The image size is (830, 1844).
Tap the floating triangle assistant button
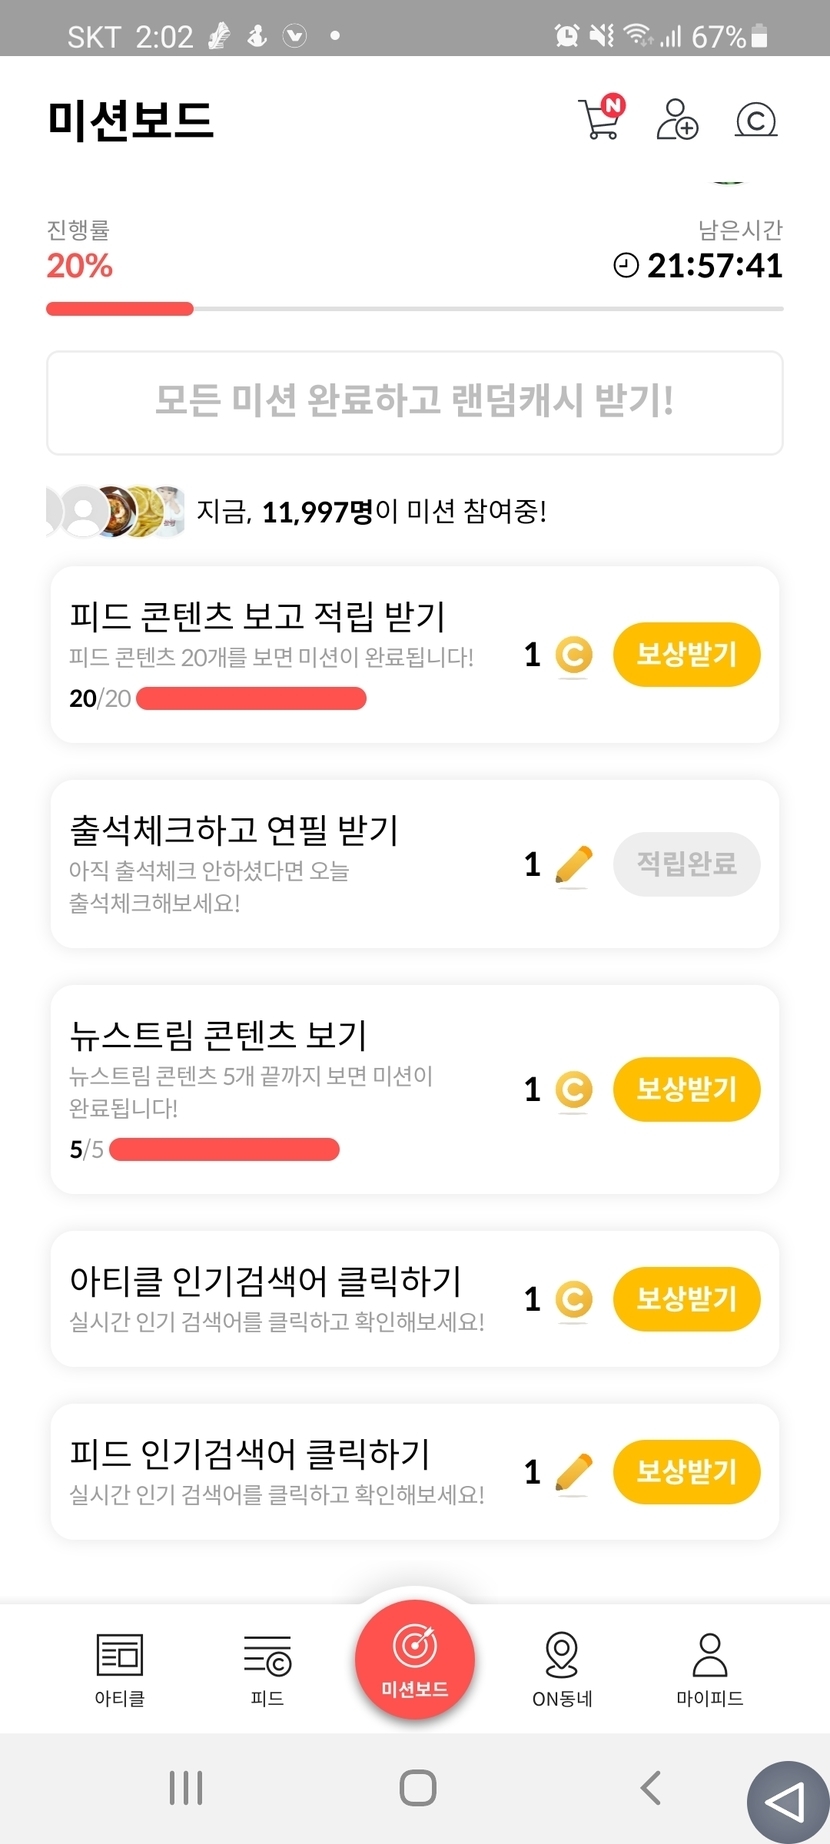coord(788,1801)
